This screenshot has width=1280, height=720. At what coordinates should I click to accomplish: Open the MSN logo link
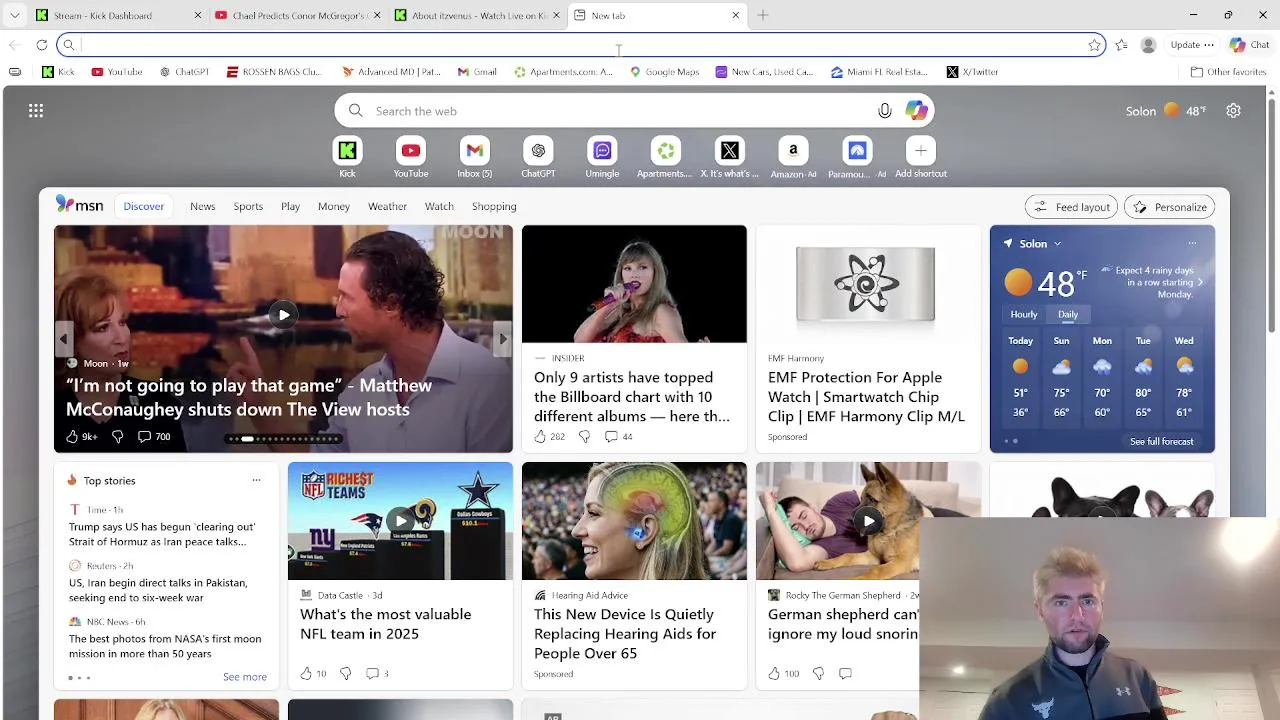79,205
